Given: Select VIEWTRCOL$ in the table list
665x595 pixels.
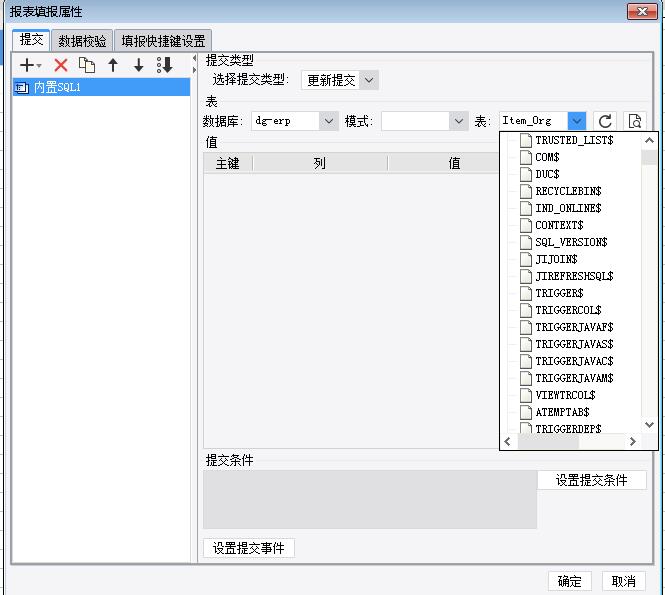Looking at the screenshot, I should (565, 395).
